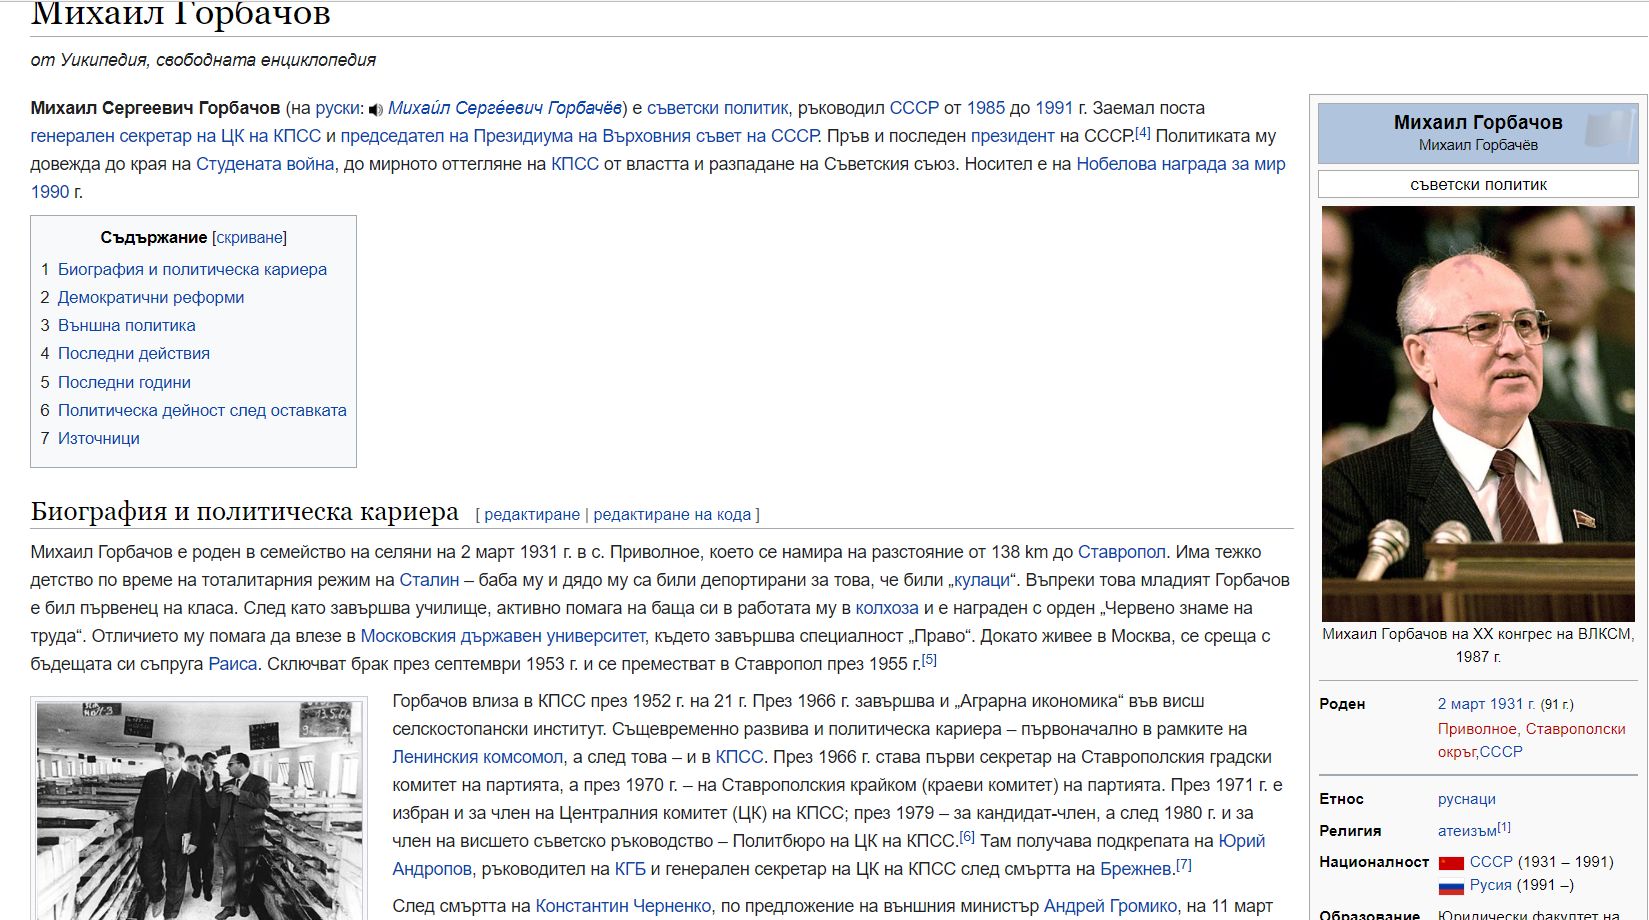Open footnote reference 4 after СССР
This screenshot has width=1649, height=920.
point(1142,133)
